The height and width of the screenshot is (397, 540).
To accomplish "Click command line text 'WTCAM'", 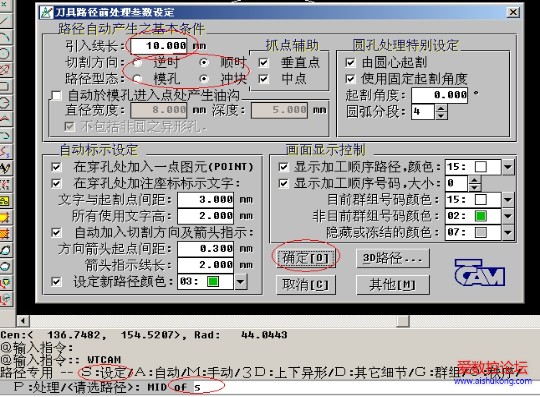I will point(104,359).
